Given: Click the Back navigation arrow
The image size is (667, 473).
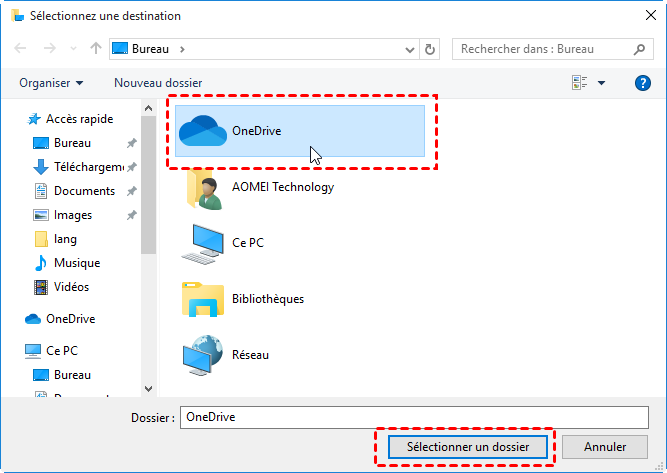Looking at the screenshot, I should [20, 48].
